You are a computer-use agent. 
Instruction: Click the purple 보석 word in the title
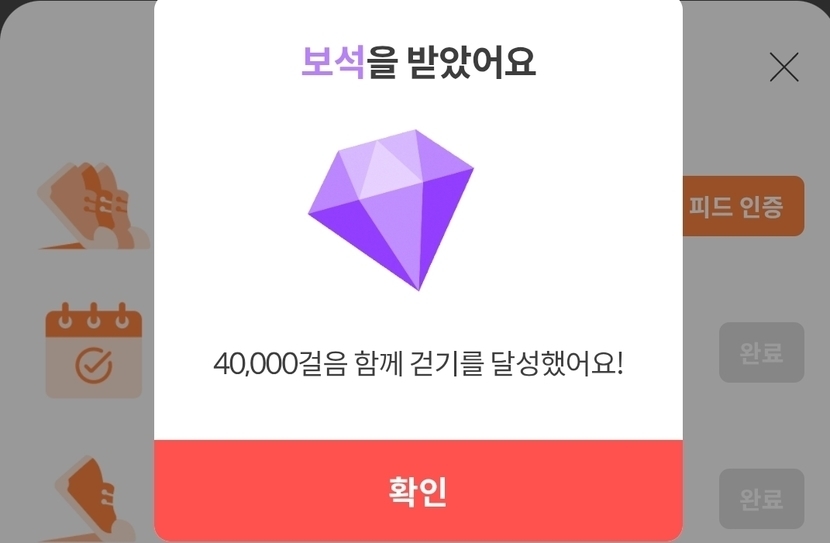(x=333, y=62)
